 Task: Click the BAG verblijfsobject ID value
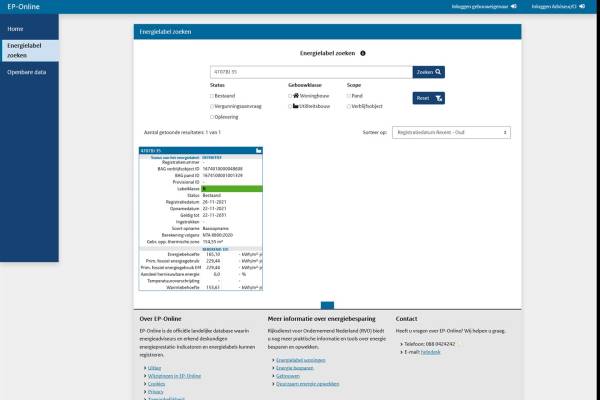coord(223,169)
